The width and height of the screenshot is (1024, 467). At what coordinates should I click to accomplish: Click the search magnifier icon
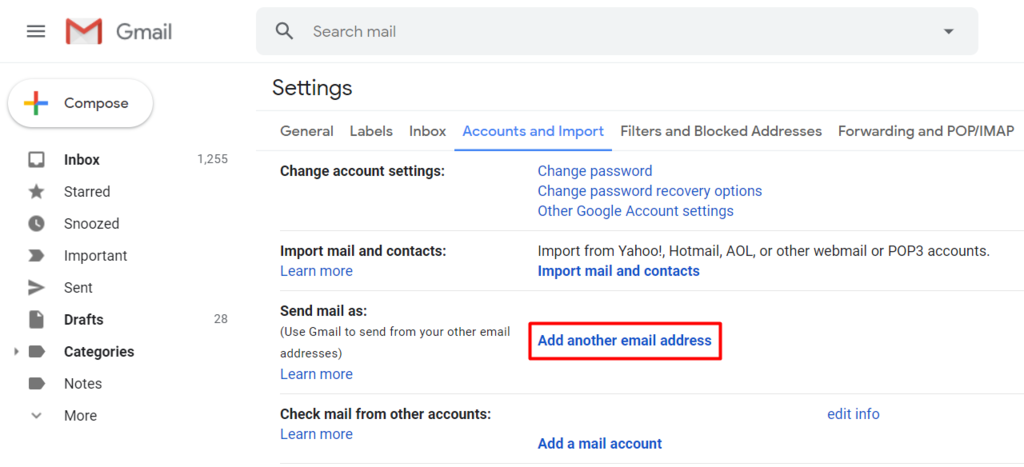pyautogui.click(x=285, y=31)
